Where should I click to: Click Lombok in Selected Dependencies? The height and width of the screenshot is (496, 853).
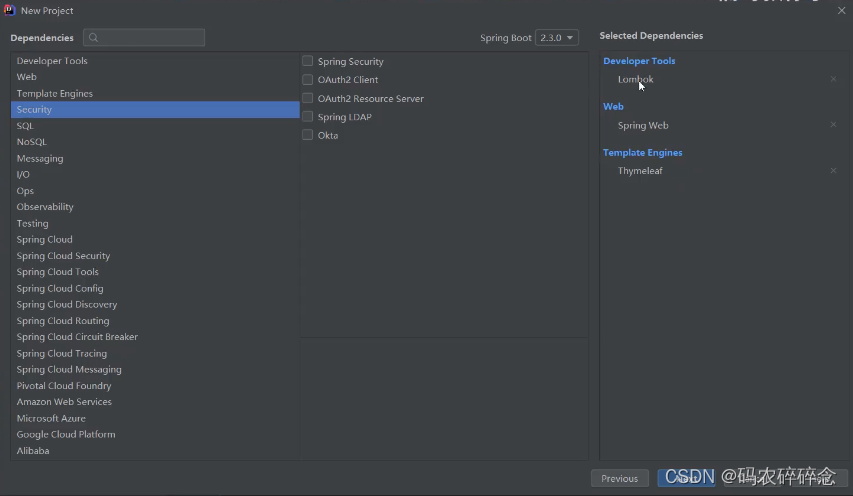coord(635,79)
